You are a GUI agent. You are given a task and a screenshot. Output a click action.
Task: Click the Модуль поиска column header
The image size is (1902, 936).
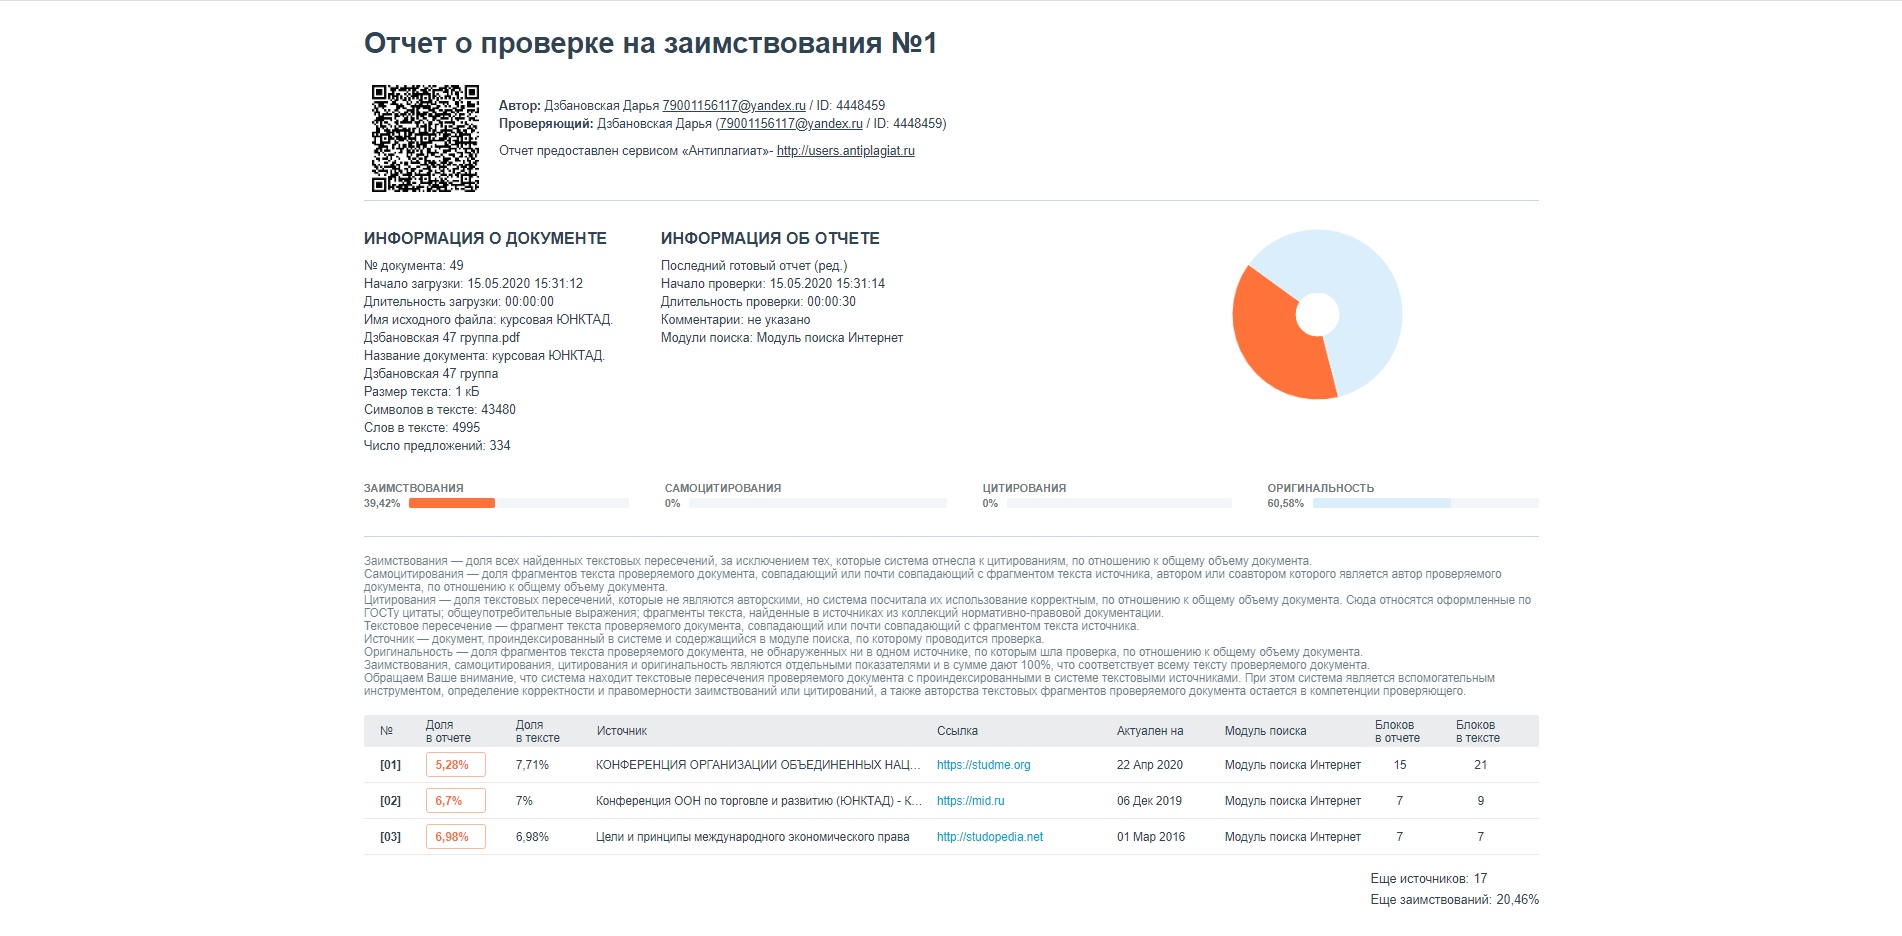coord(1265,731)
